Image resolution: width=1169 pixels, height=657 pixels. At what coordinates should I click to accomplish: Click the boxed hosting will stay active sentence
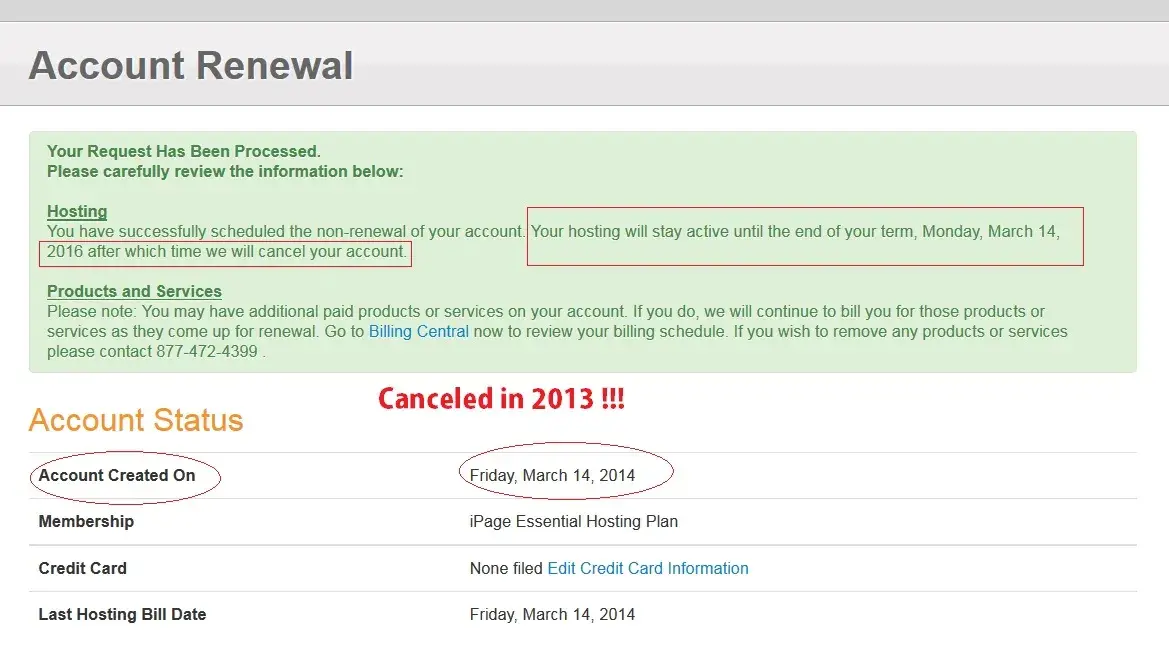tap(794, 232)
